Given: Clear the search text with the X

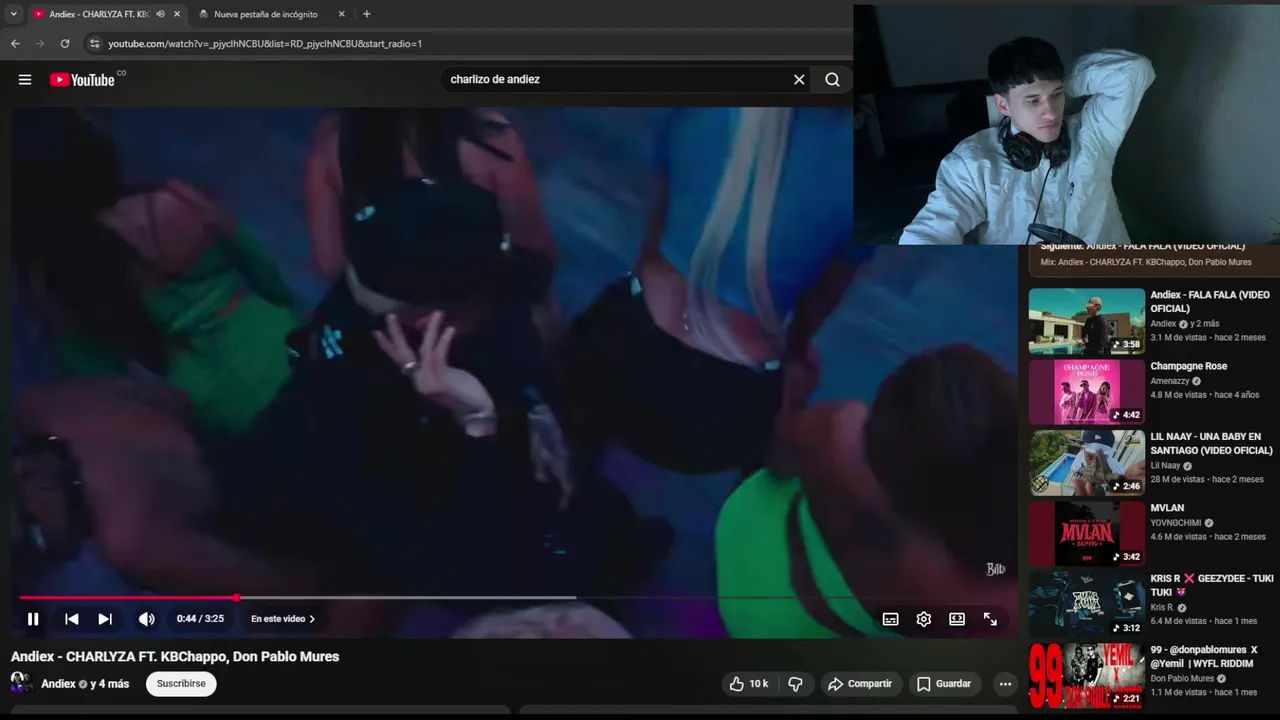Looking at the screenshot, I should (799, 80).
